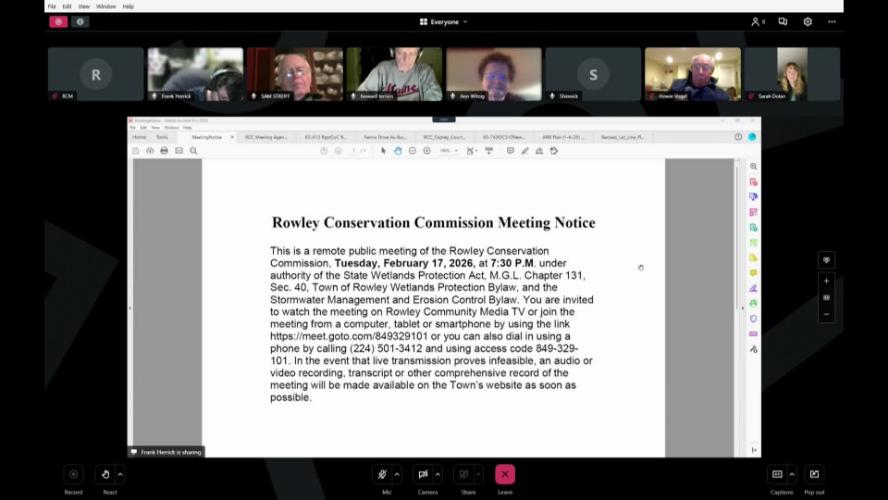Expand the Mic options arrow
The width and height of the screenshot is (888, 500).
pos(397,474)
